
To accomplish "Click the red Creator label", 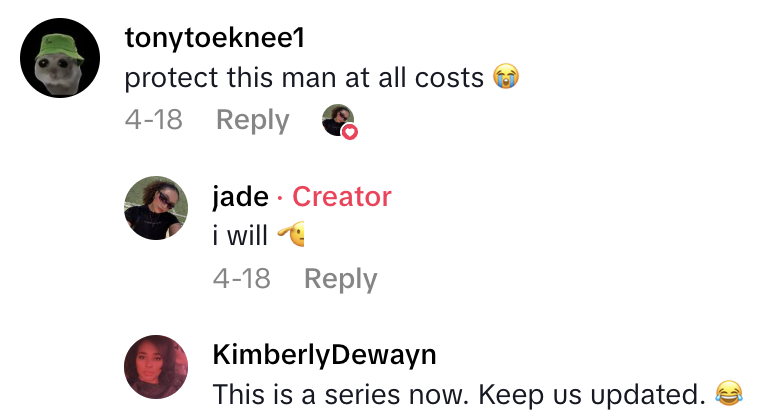I will pyautogui.click(x=341, y=196).
